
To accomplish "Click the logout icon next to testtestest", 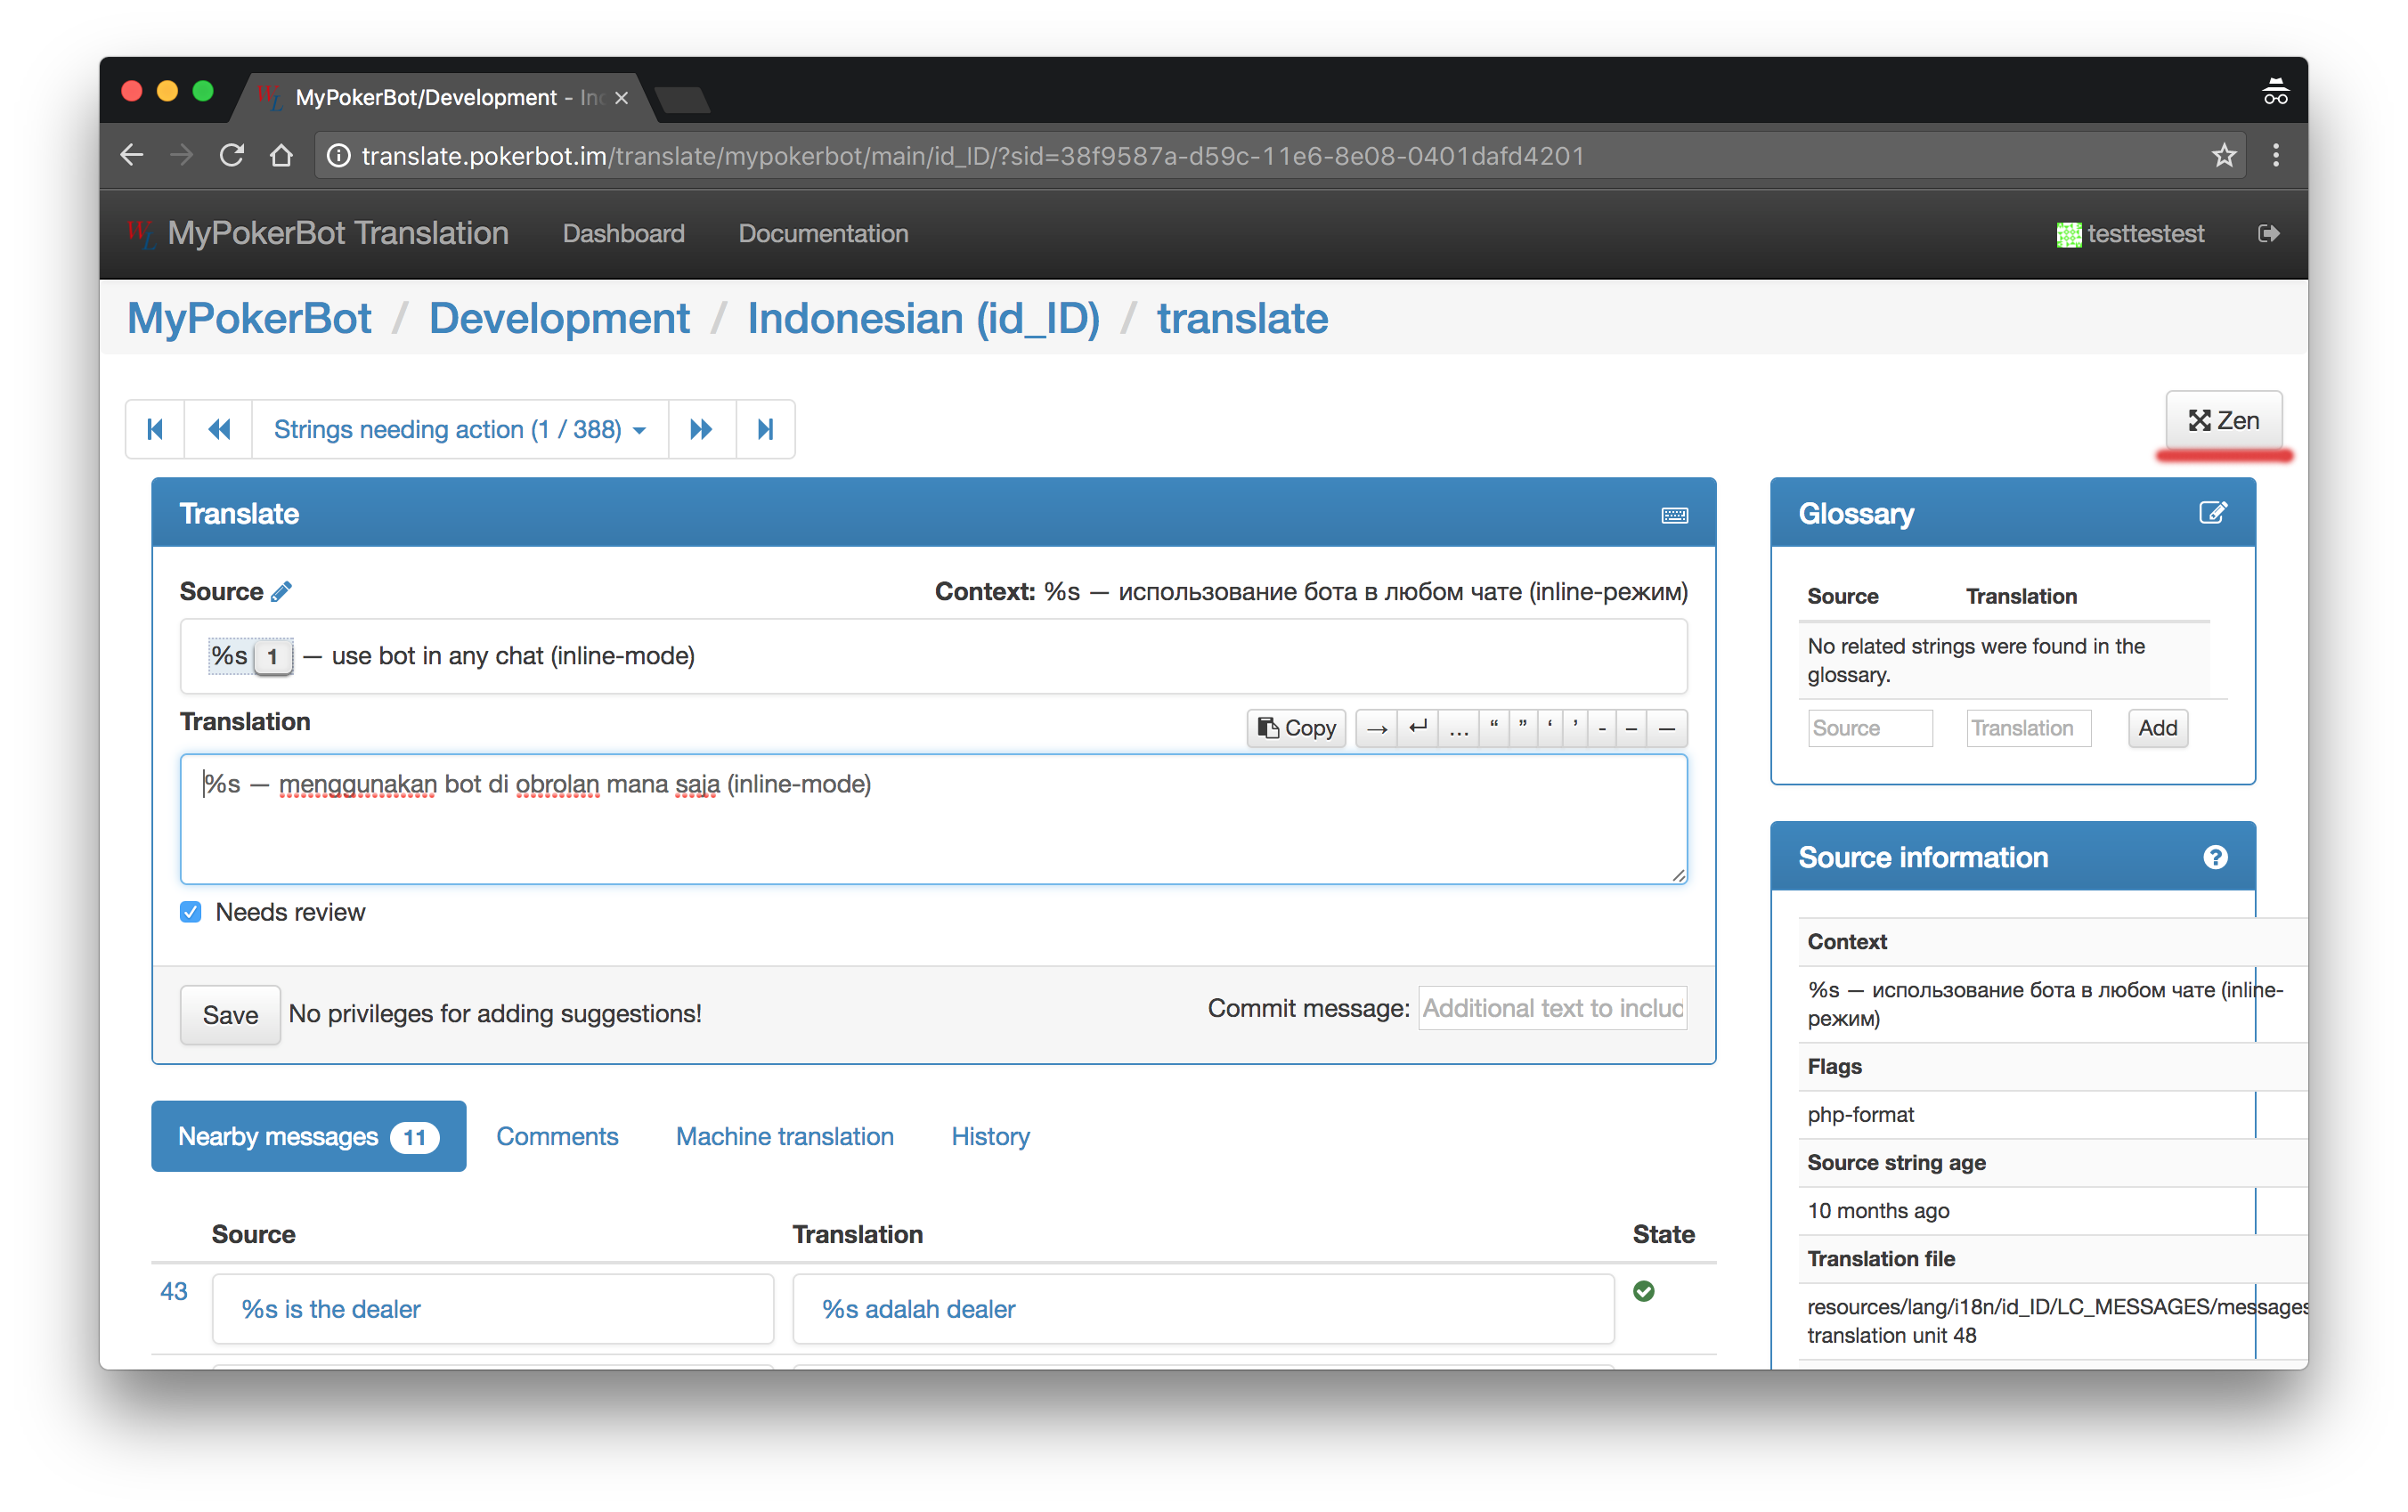I will click(x=2268, y=233).
